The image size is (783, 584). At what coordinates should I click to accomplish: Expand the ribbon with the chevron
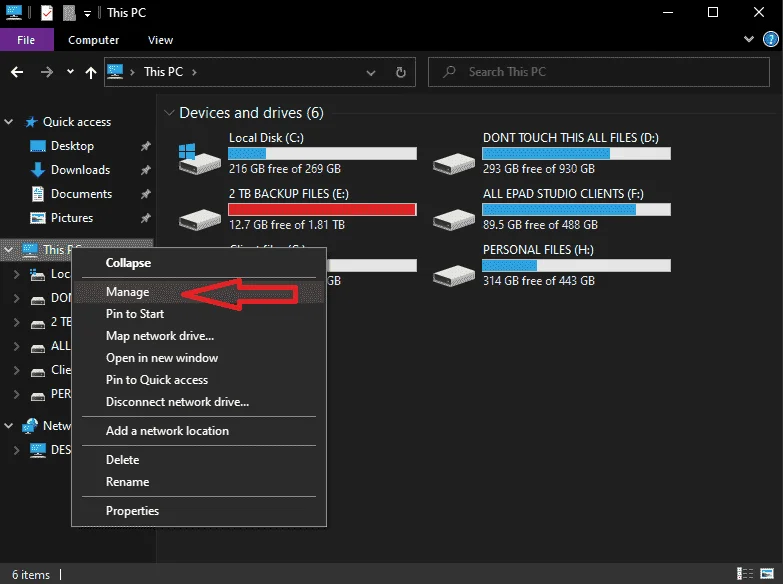749,39
